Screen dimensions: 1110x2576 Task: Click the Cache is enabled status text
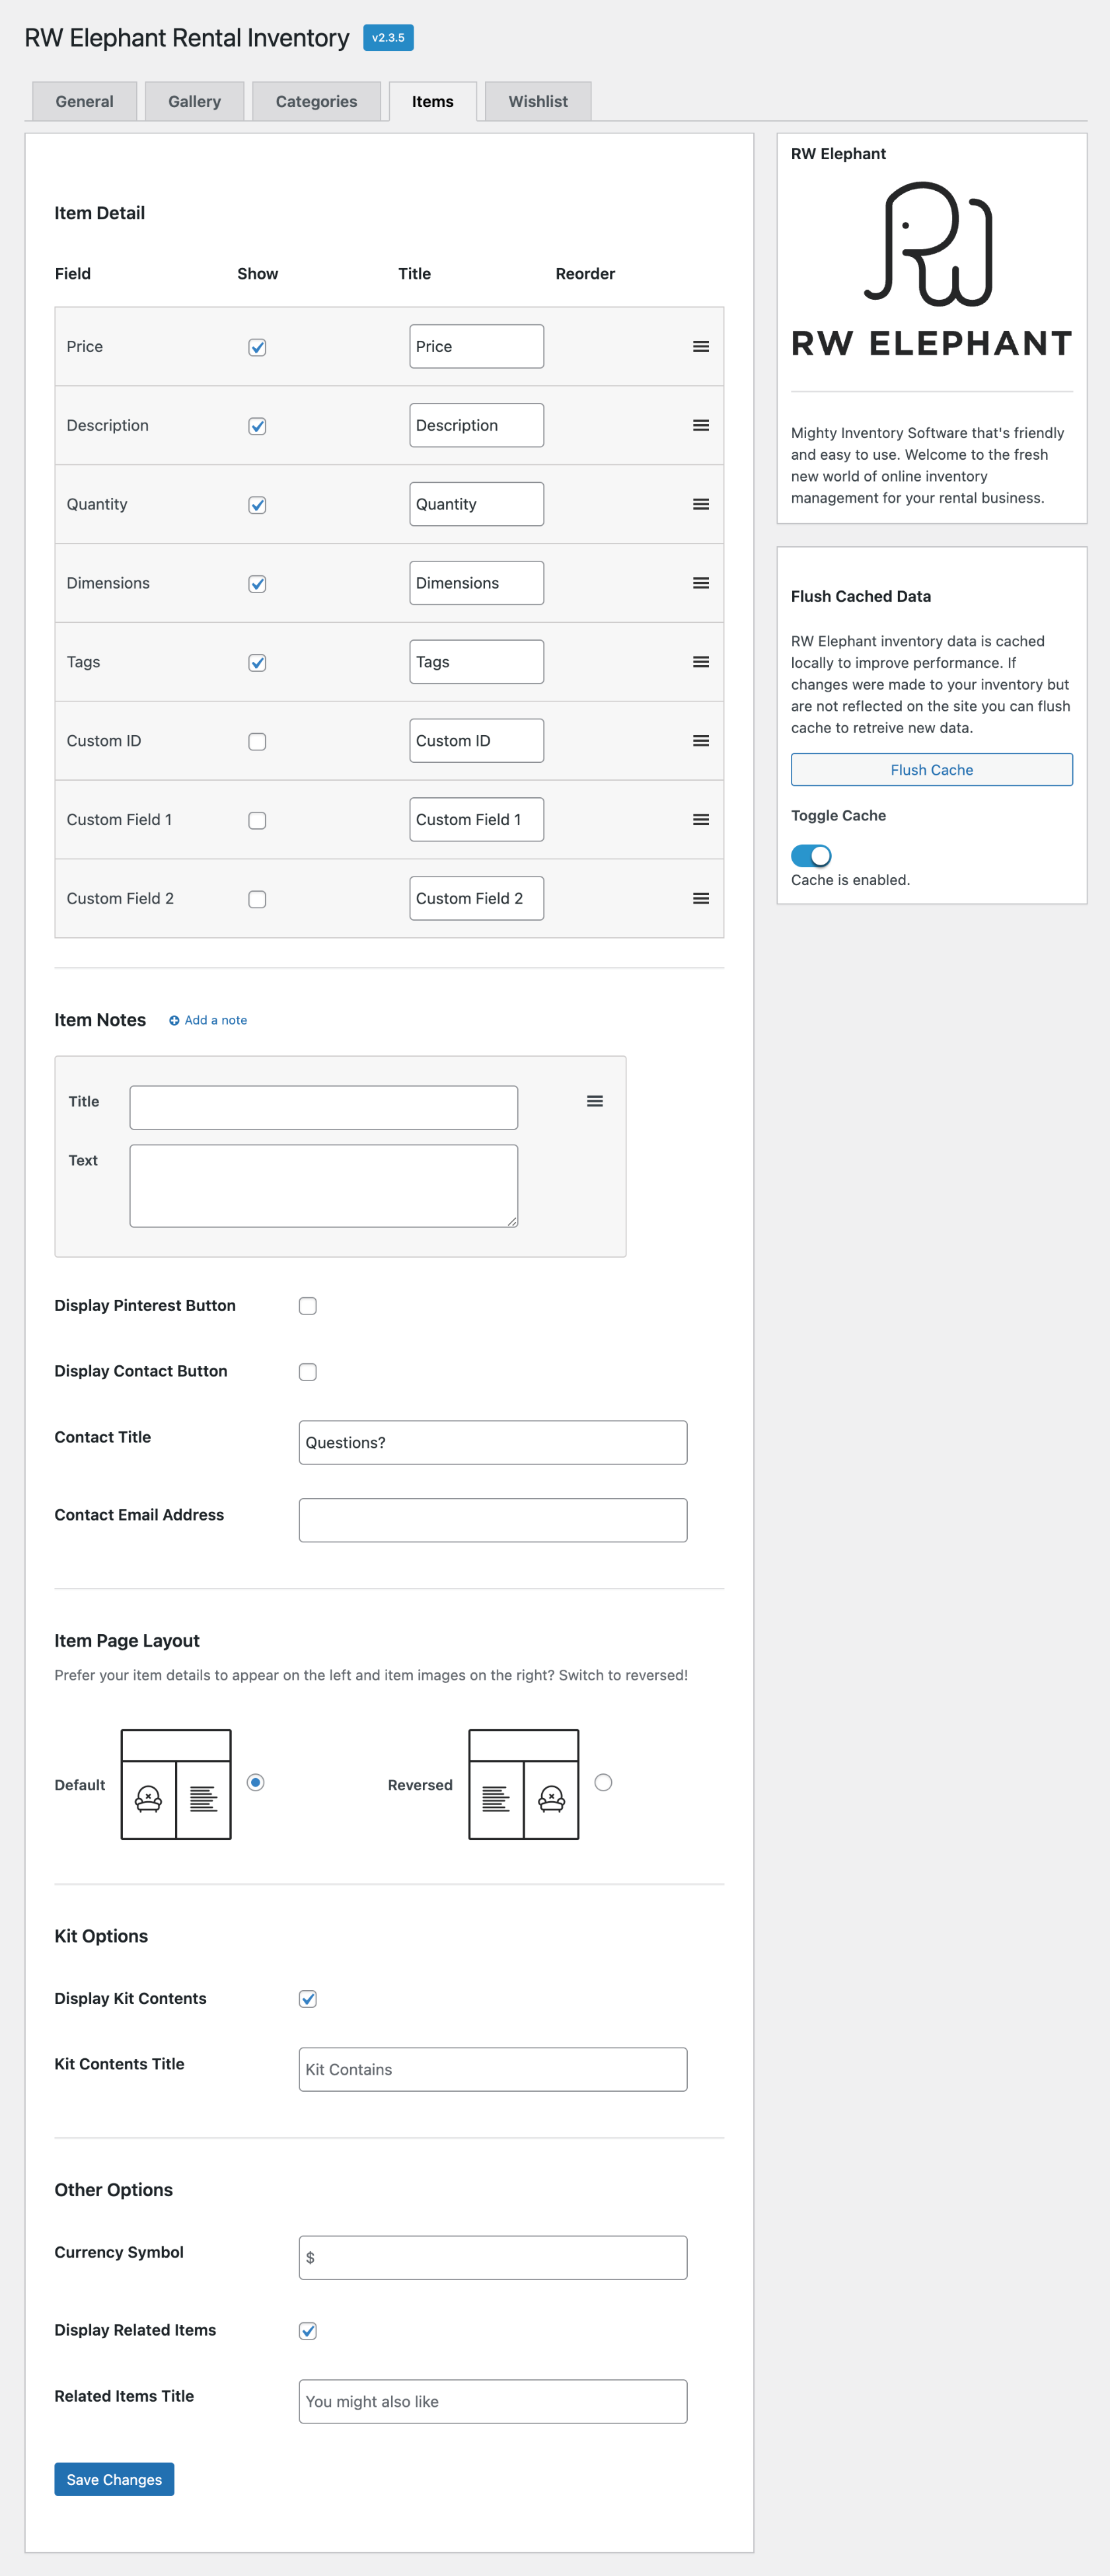tap(850, 880)
